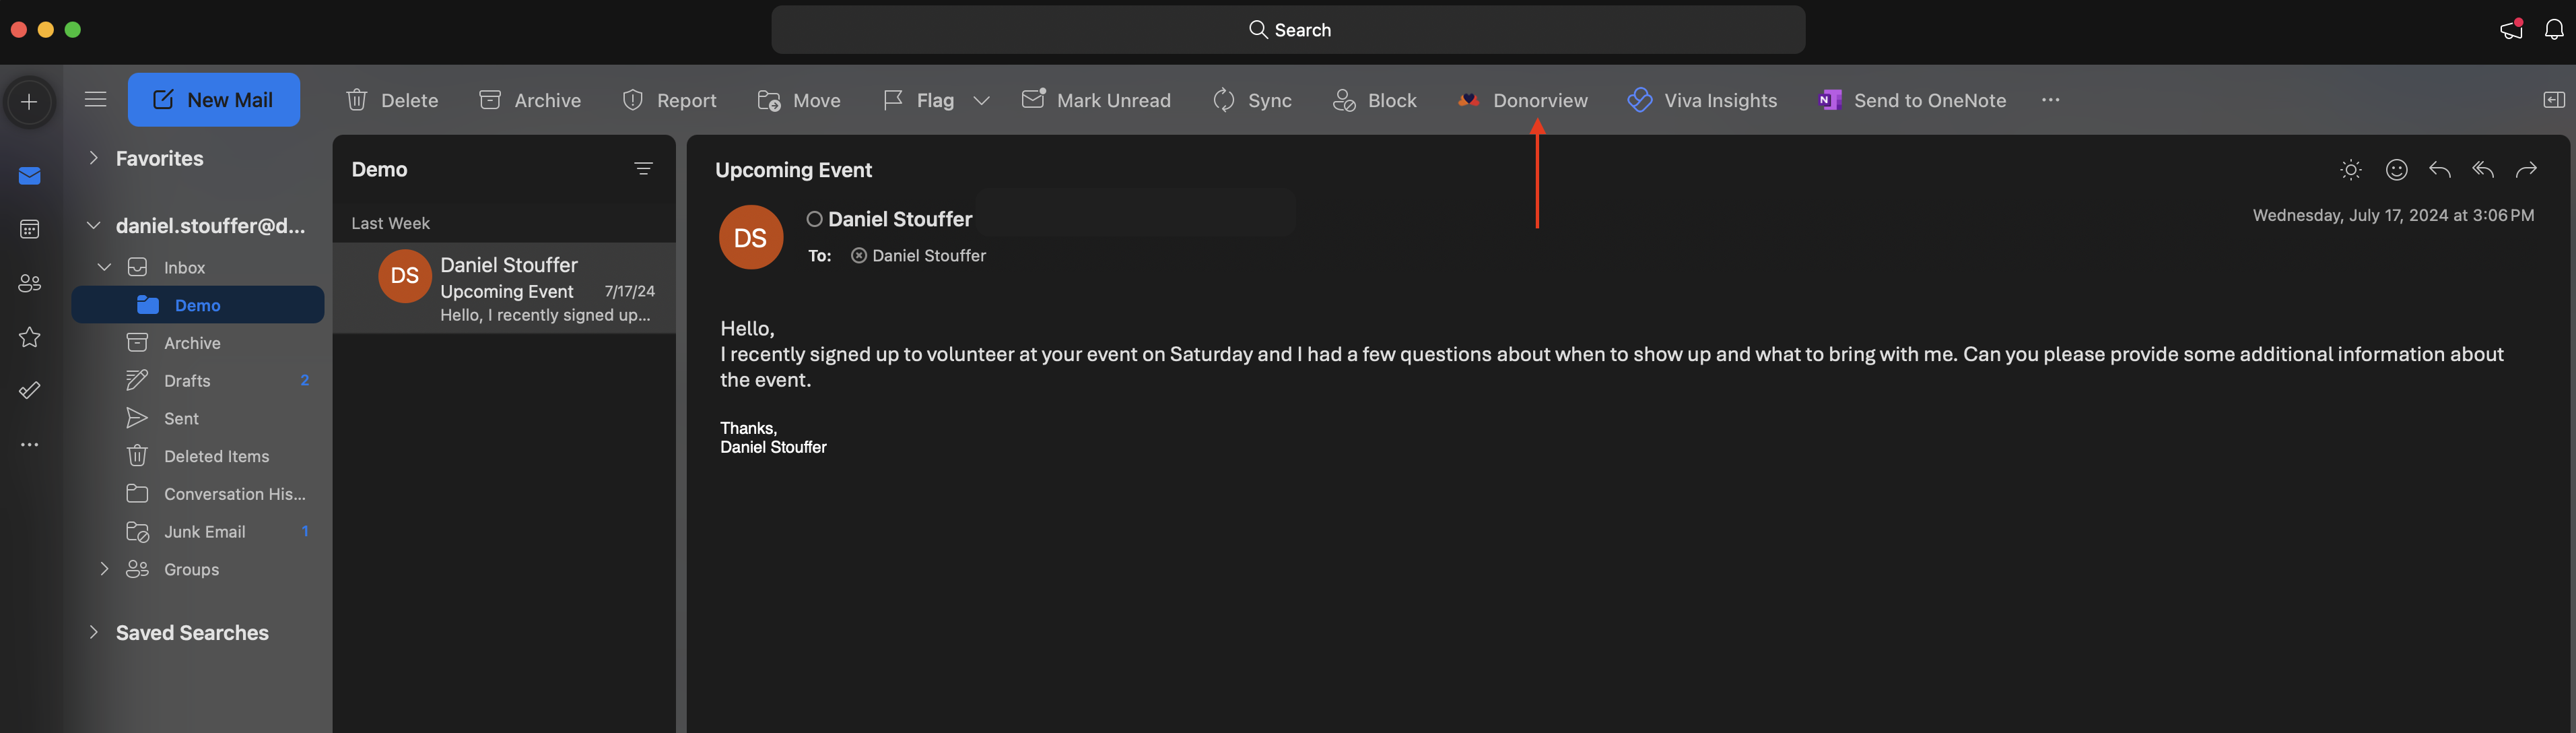2576x733 pixels.
Task: Select the Drafts folder
Action: point(187,381)
